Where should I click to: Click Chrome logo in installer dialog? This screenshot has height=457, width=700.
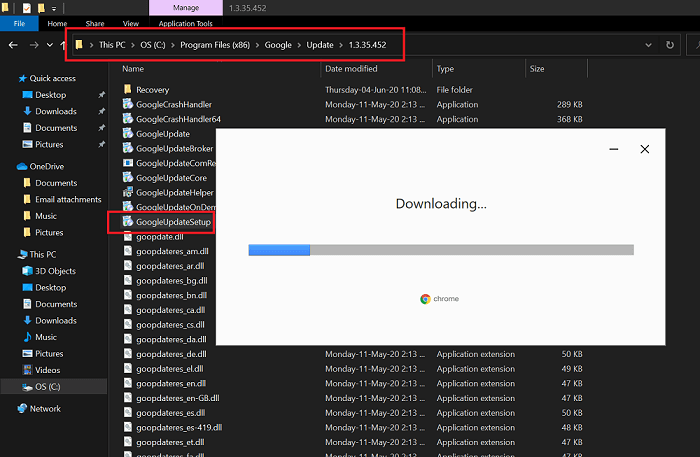(x=425, y=299)
